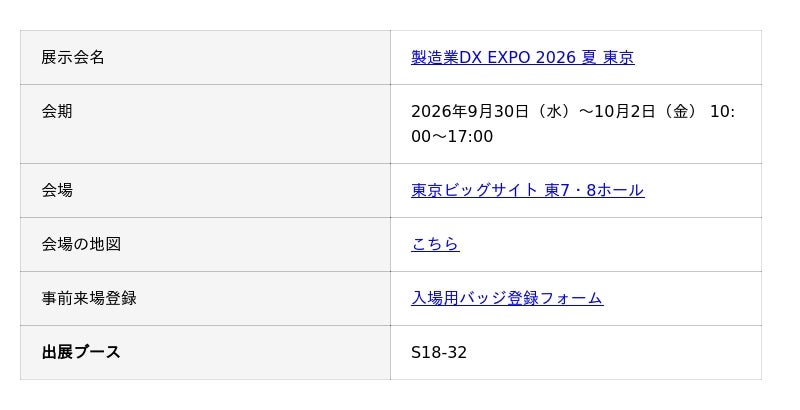
Task: Click 東京ビッグサイト in the venue link
Action: click(474, 190)
